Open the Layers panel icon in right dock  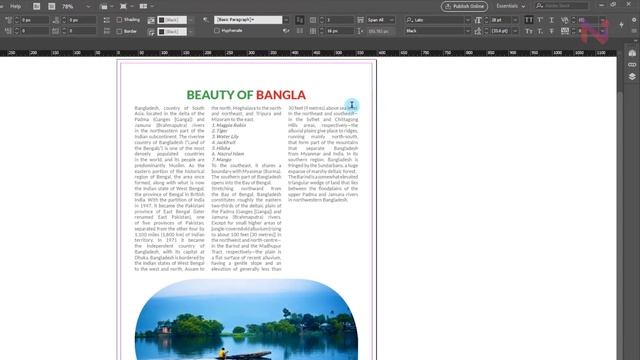tap(632, 76)
